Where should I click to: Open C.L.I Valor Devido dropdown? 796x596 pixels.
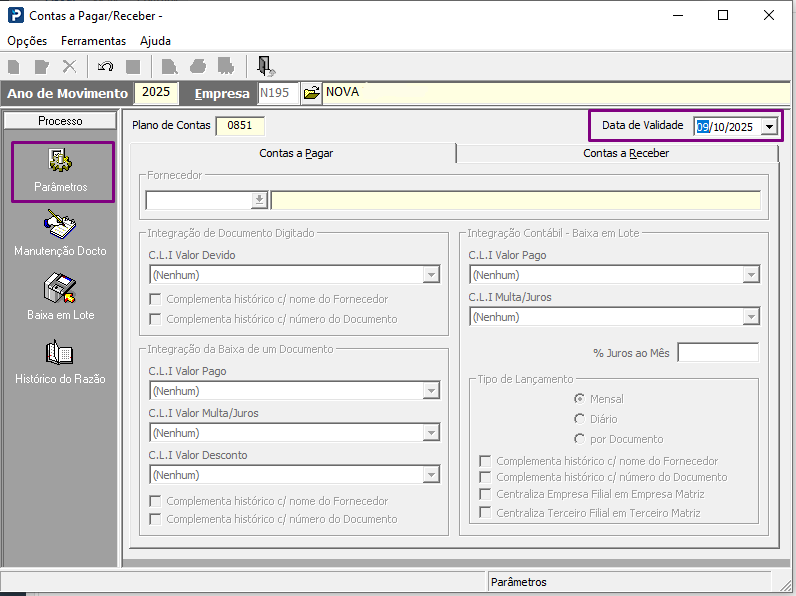[x=431, y=275]
